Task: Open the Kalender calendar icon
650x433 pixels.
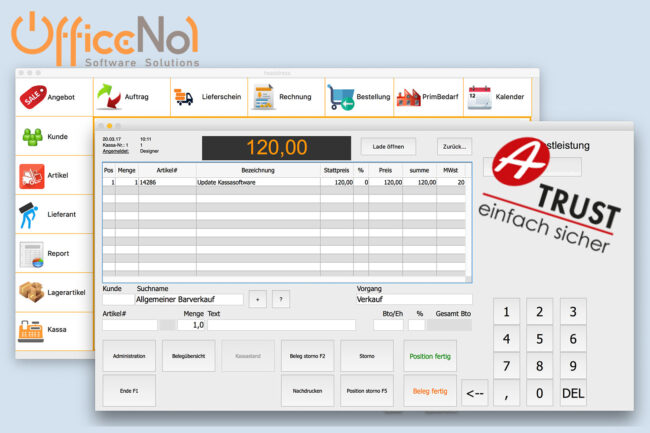Action: pos(480,97)
